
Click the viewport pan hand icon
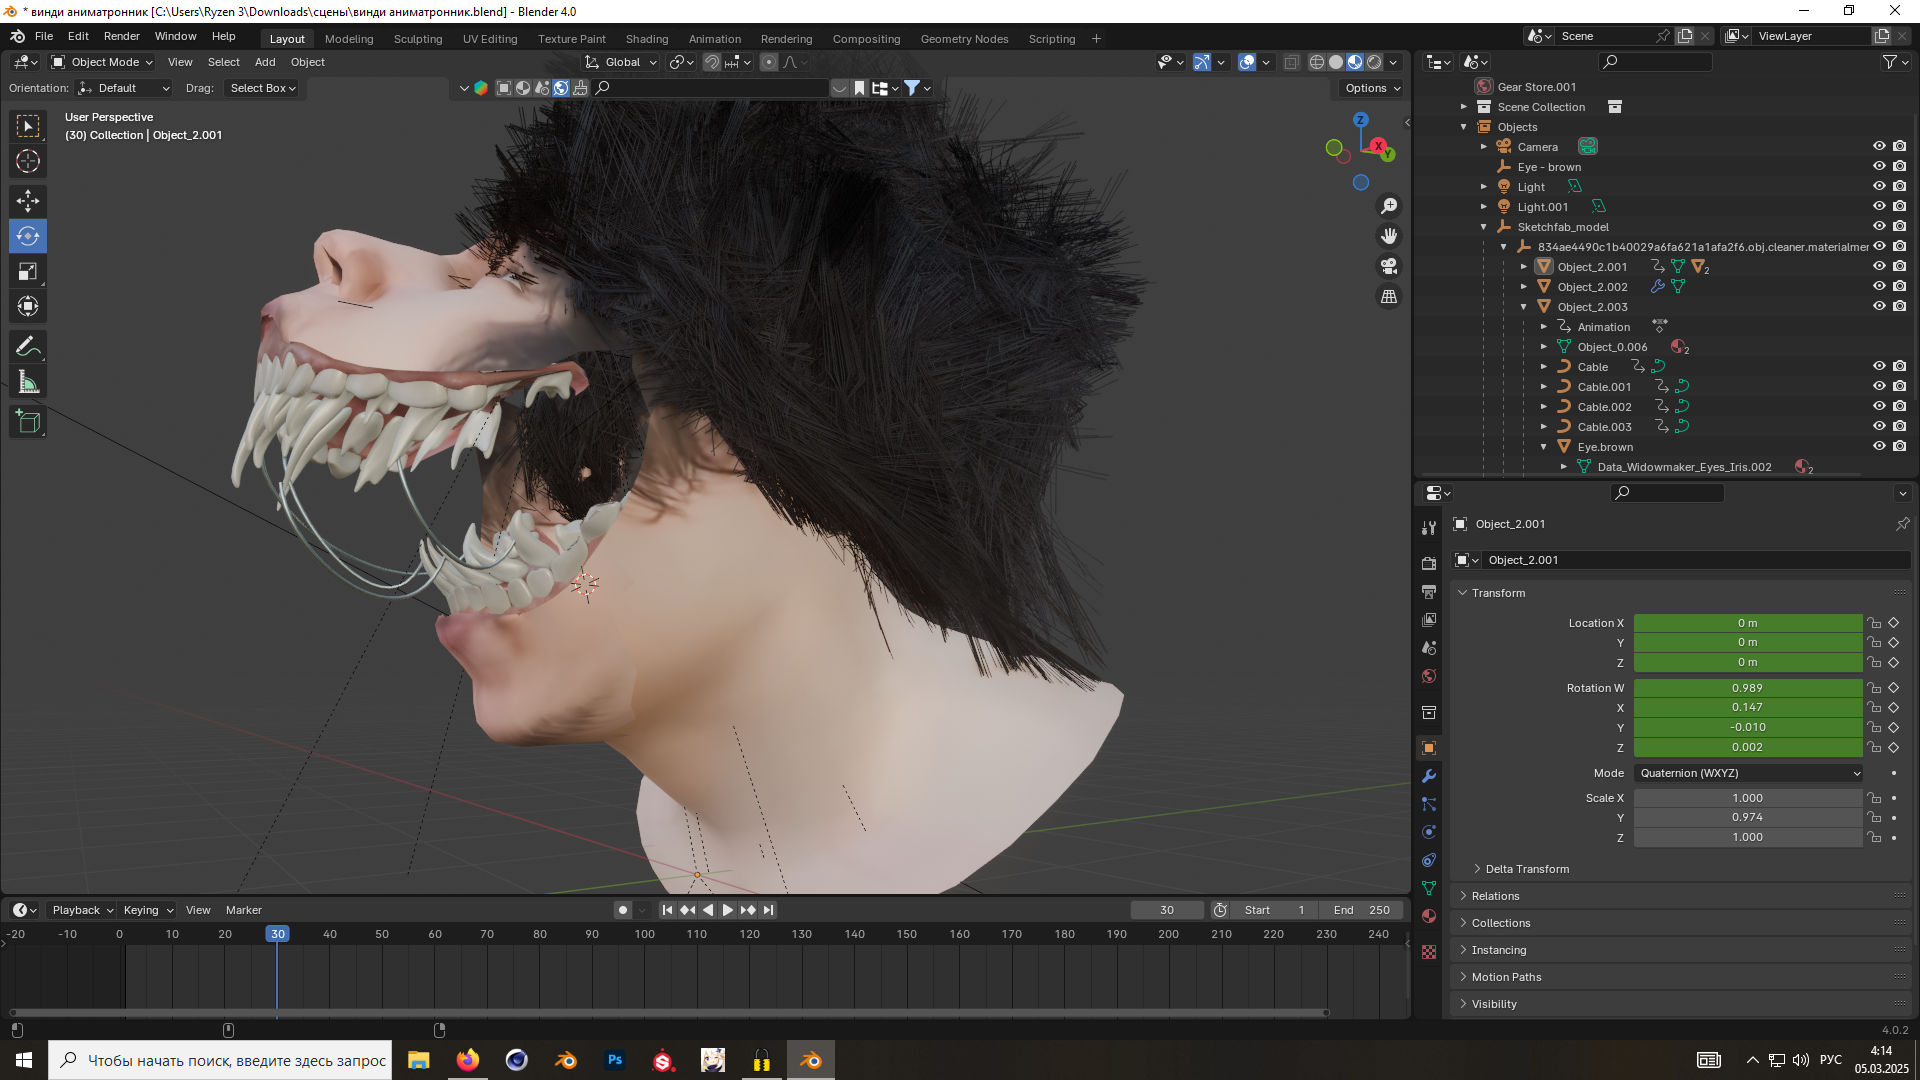tap(1389, 236)
